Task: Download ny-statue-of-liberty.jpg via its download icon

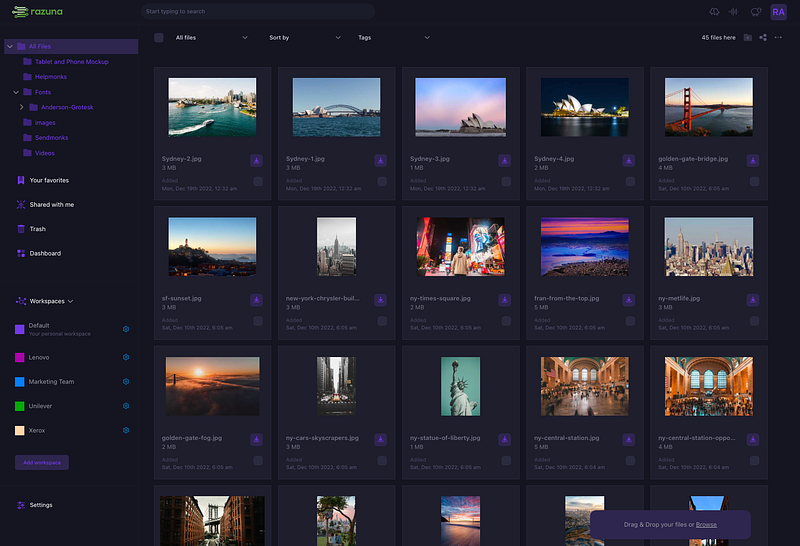Action: pyautogui.click(x=505, y=439)
